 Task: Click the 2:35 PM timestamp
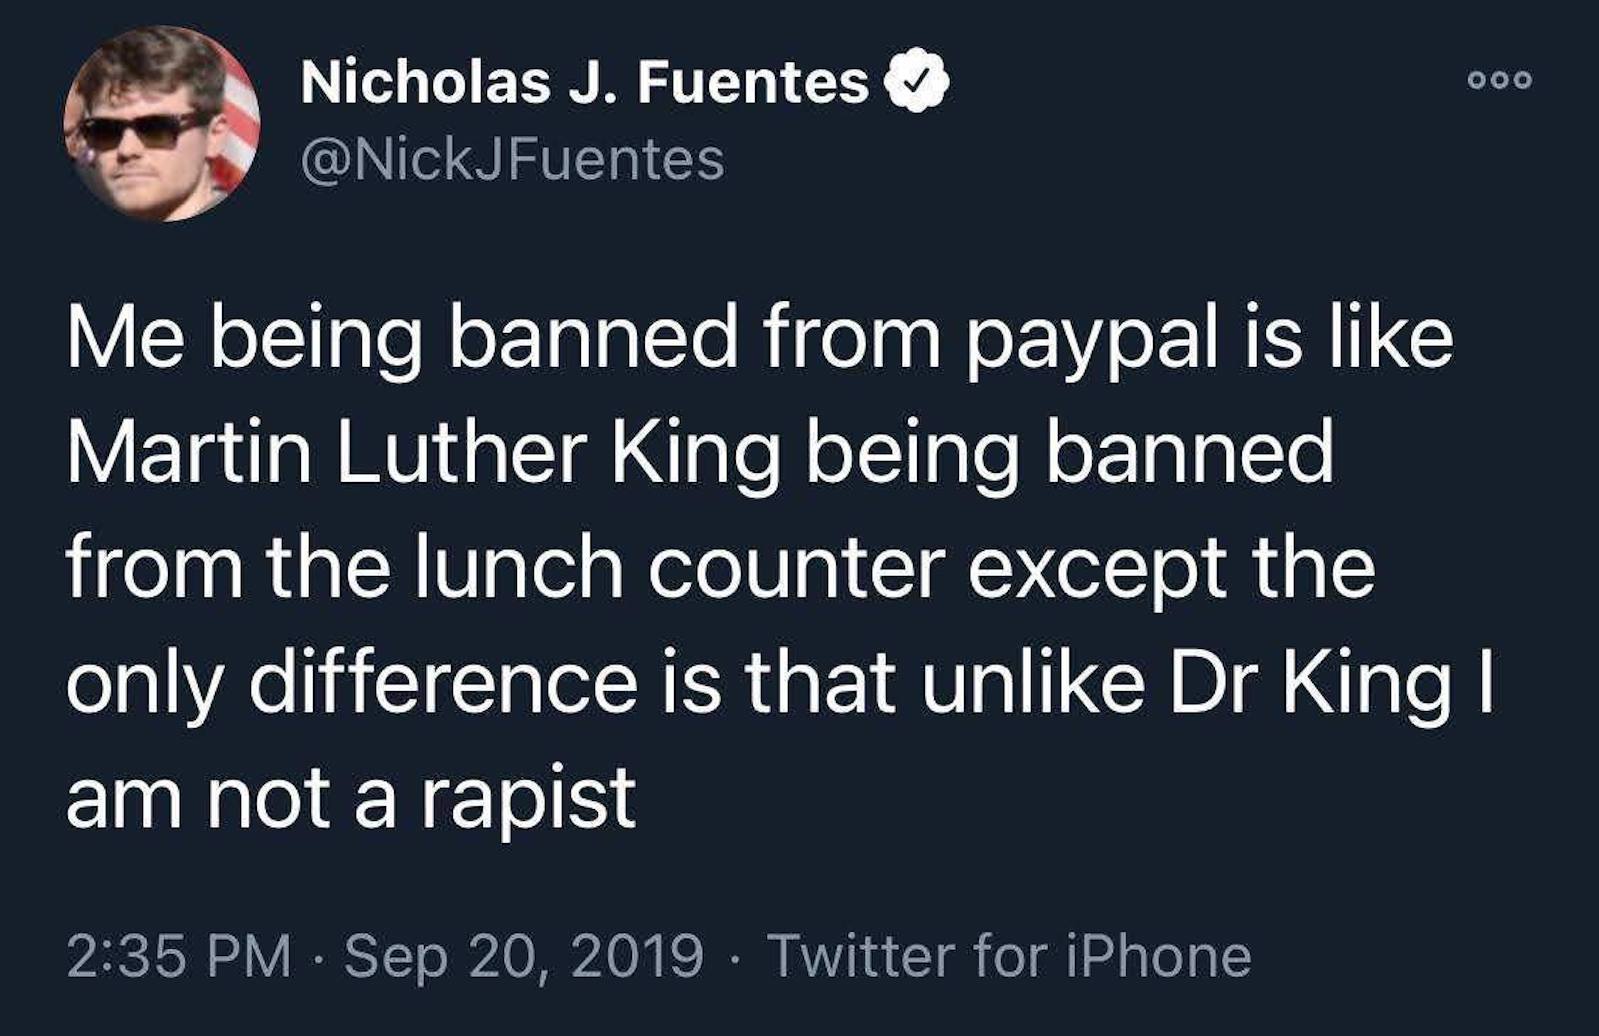[x=179, y=955]
